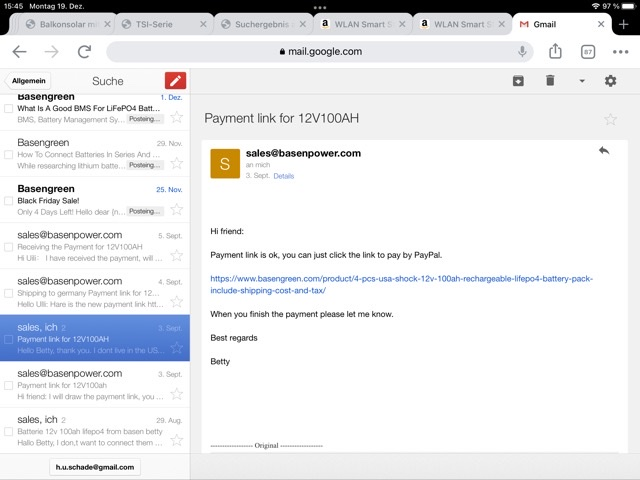Viewport: 640px width, 480px height.
Task: Open a new tab with plus button
Action: (x=623, y=24)
